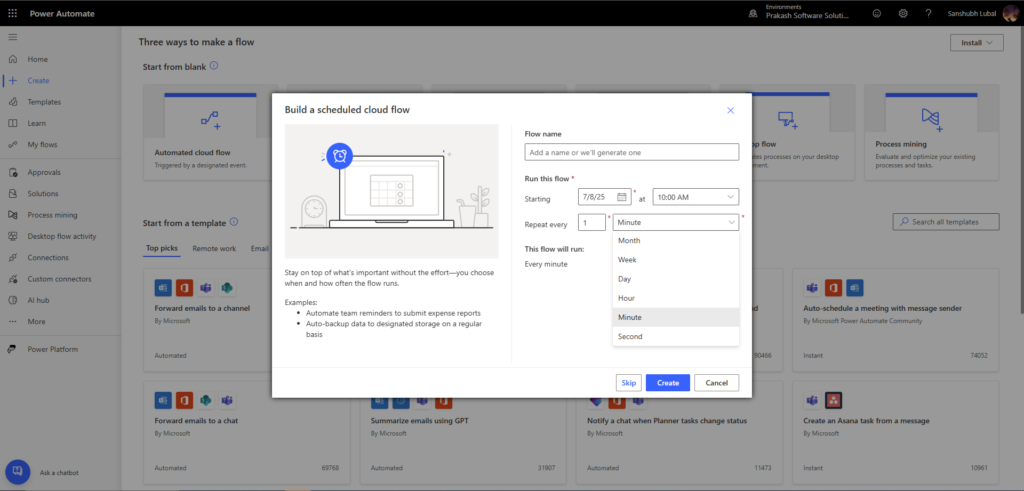Open the Help question mark icon
The image size is (1024, 491).
click(928, 13)
